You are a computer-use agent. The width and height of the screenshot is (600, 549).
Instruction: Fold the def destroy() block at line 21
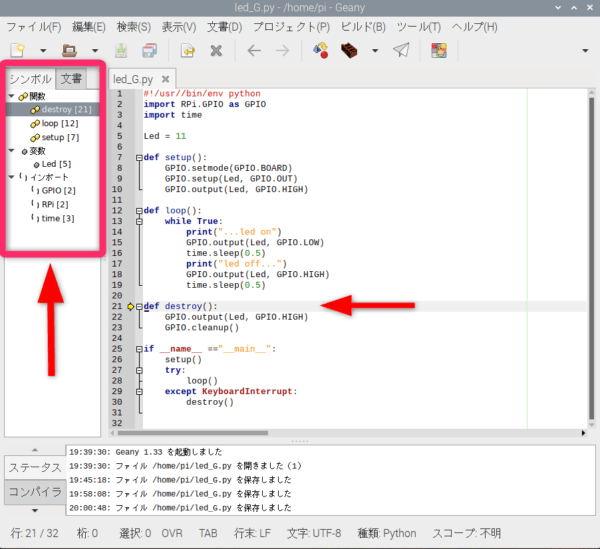tap(139, 306)
